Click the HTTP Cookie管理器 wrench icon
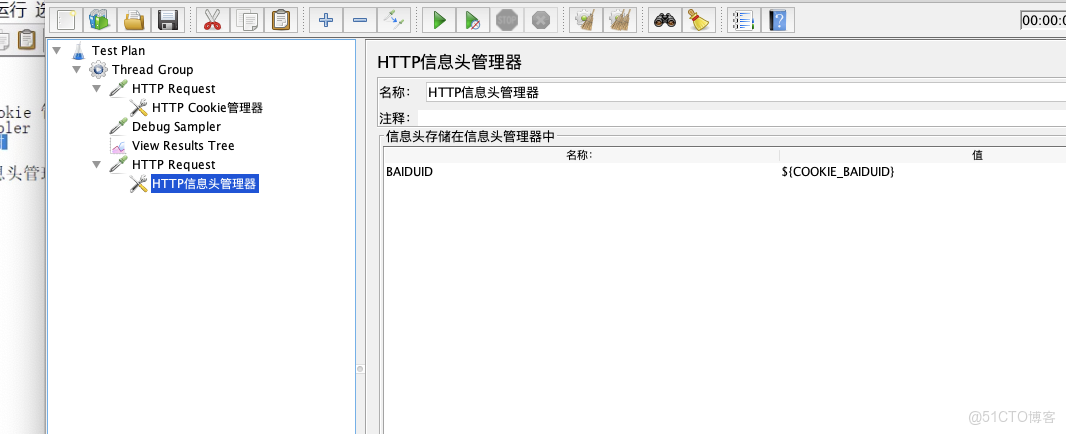Viewport: 1066px width, 434px height. pos(139,107)
